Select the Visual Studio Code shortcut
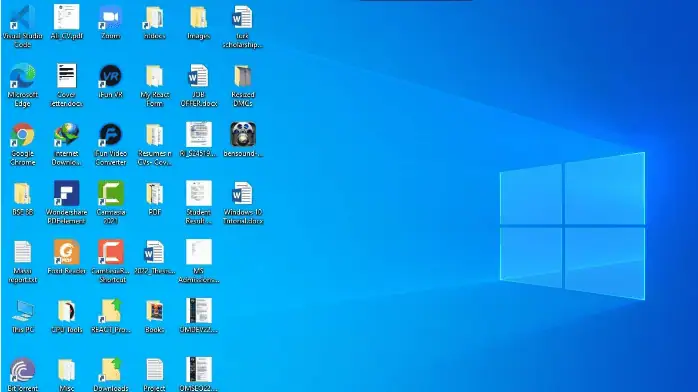 pos(22,18)
